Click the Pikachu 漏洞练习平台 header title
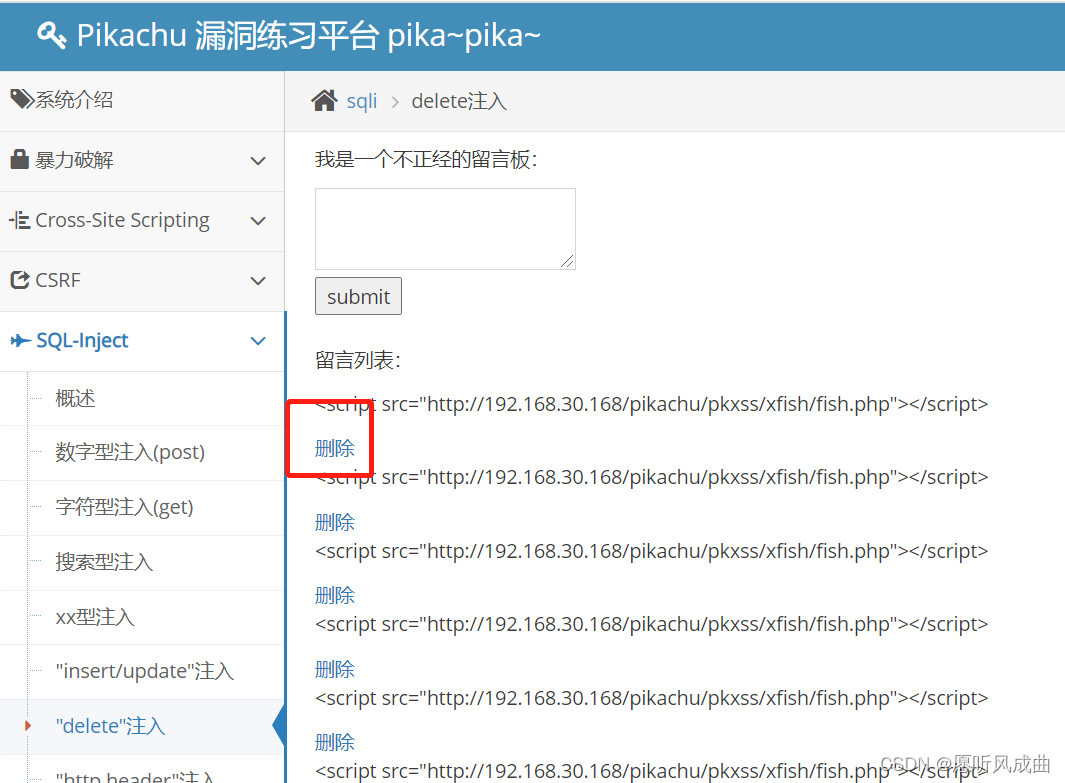 (x=308, y=35)
